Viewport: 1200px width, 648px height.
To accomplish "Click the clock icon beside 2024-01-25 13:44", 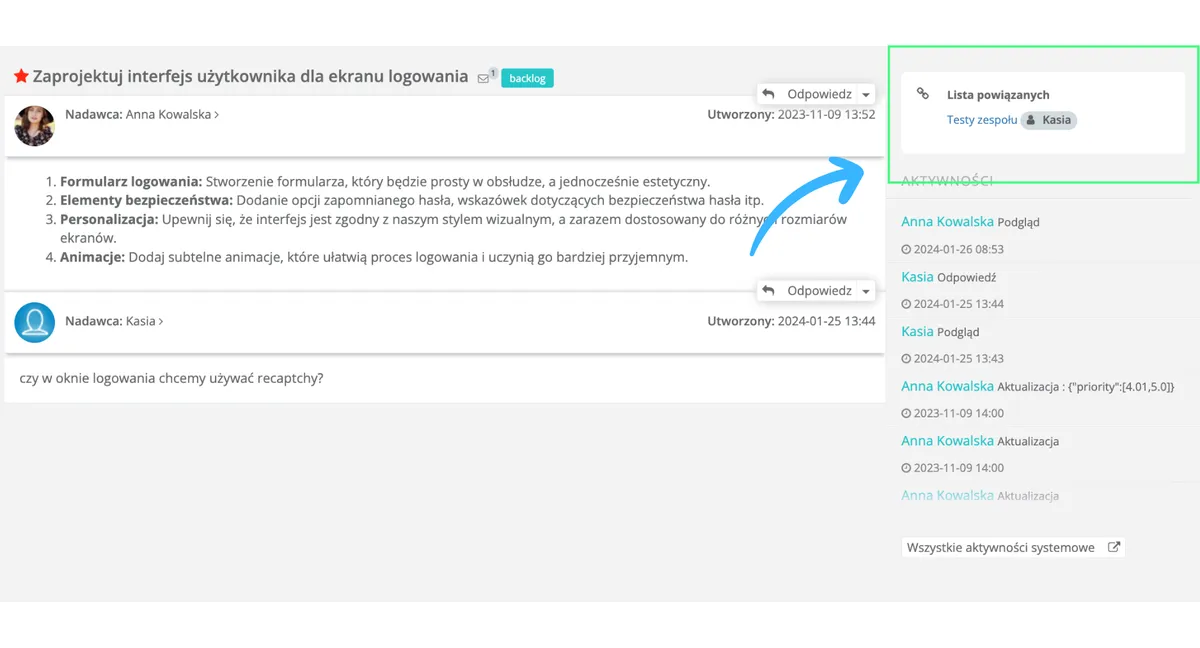I will (906, 304).
